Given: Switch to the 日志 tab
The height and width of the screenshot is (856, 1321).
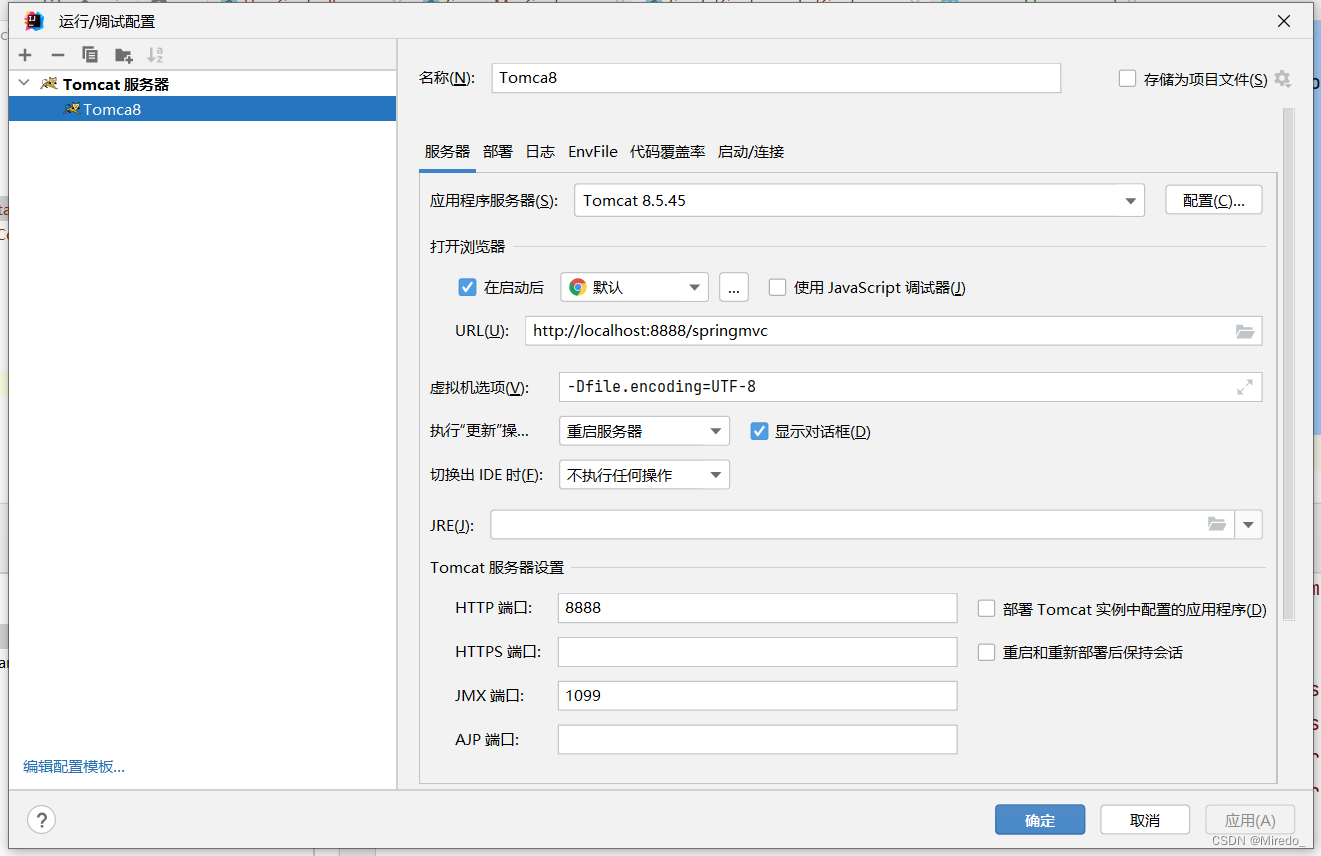Looking at the screenshot, I should [540, 151].
